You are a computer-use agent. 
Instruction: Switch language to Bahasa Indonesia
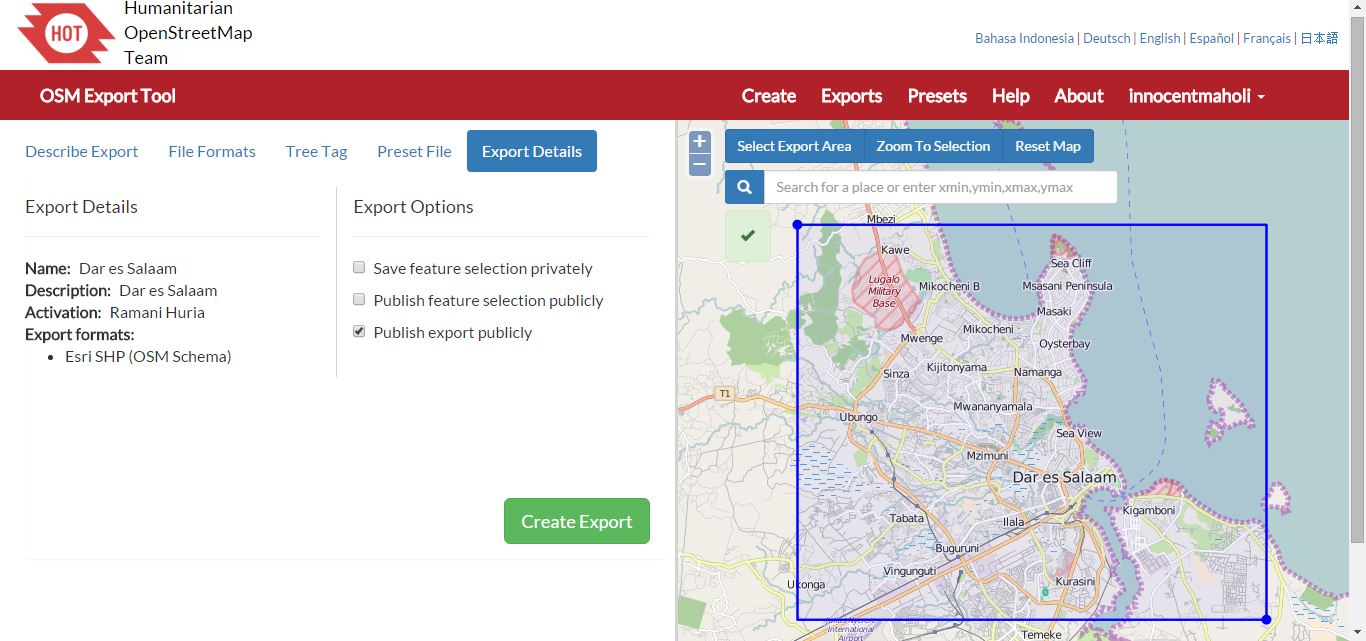1024,38
